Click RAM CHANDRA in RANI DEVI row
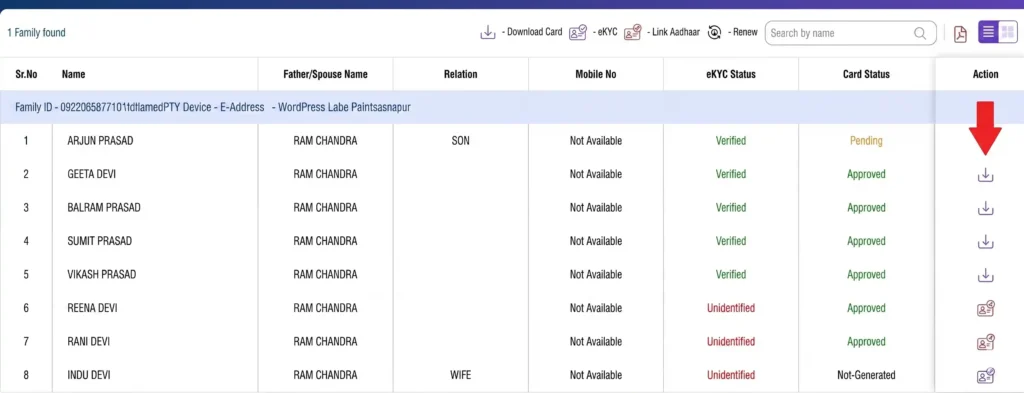Screen dimensions: 1024x393 [325, 341]
